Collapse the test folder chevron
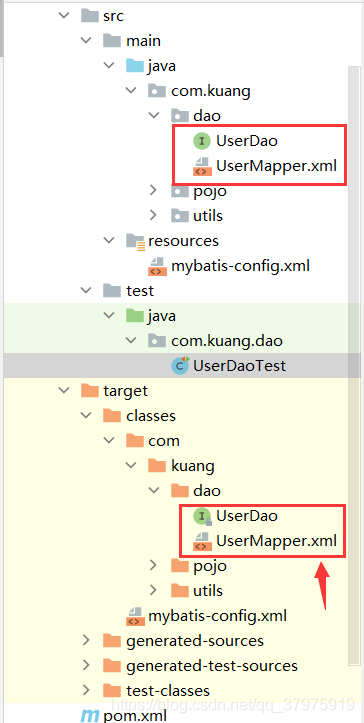Image resolution: width=364 pixels, height=723 pixels. point(86,290)
